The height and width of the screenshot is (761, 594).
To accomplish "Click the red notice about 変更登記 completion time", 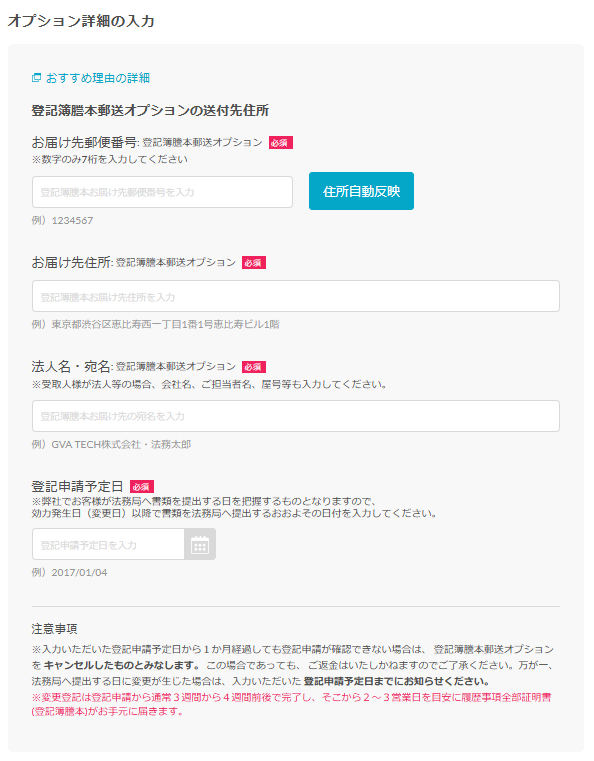I will 291,705.
